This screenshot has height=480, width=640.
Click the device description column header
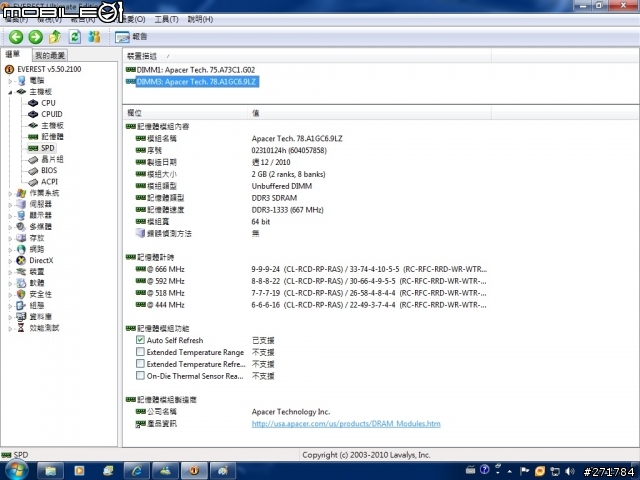(307, 56)
